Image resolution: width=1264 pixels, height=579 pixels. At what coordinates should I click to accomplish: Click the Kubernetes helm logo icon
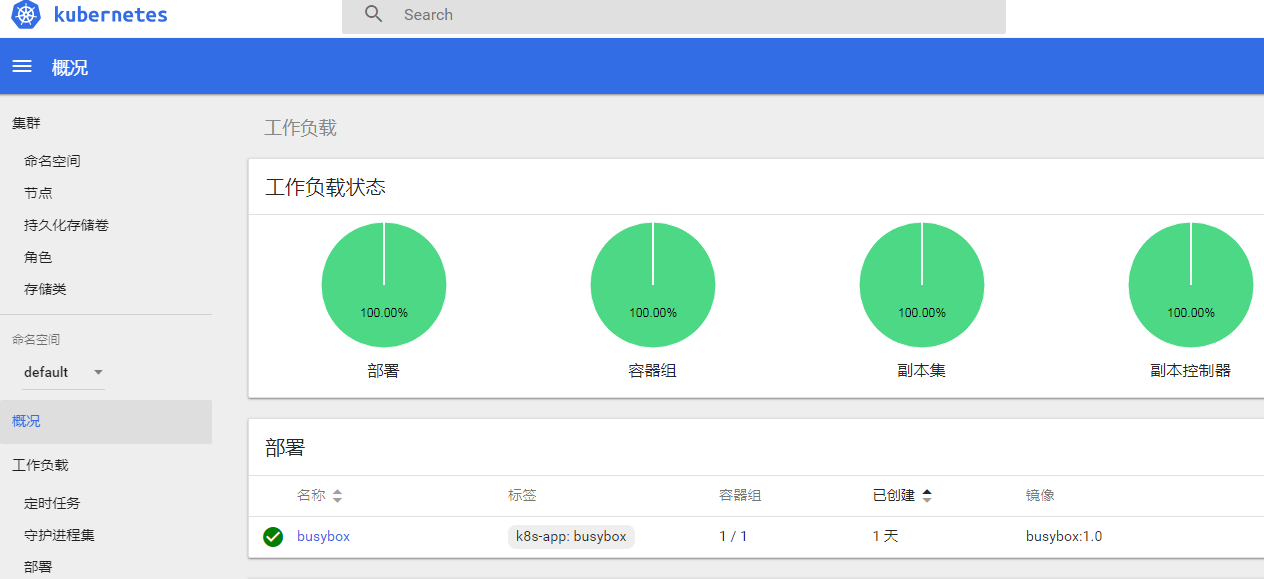pos(26,15)
